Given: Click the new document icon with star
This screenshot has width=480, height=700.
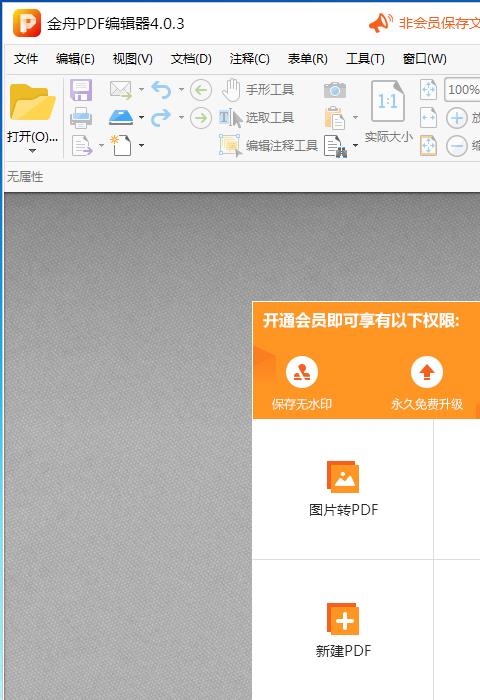Looking at the screenshot, I should 121,146.
